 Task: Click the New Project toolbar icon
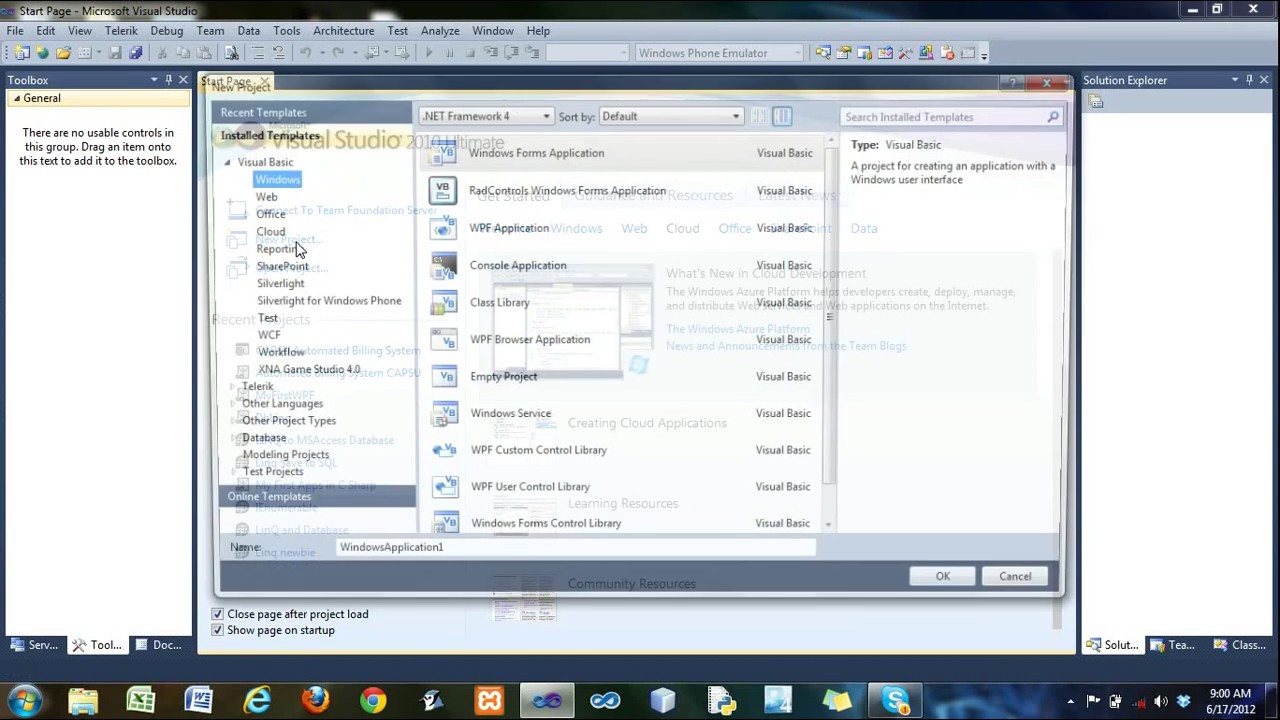coord(22,53)
